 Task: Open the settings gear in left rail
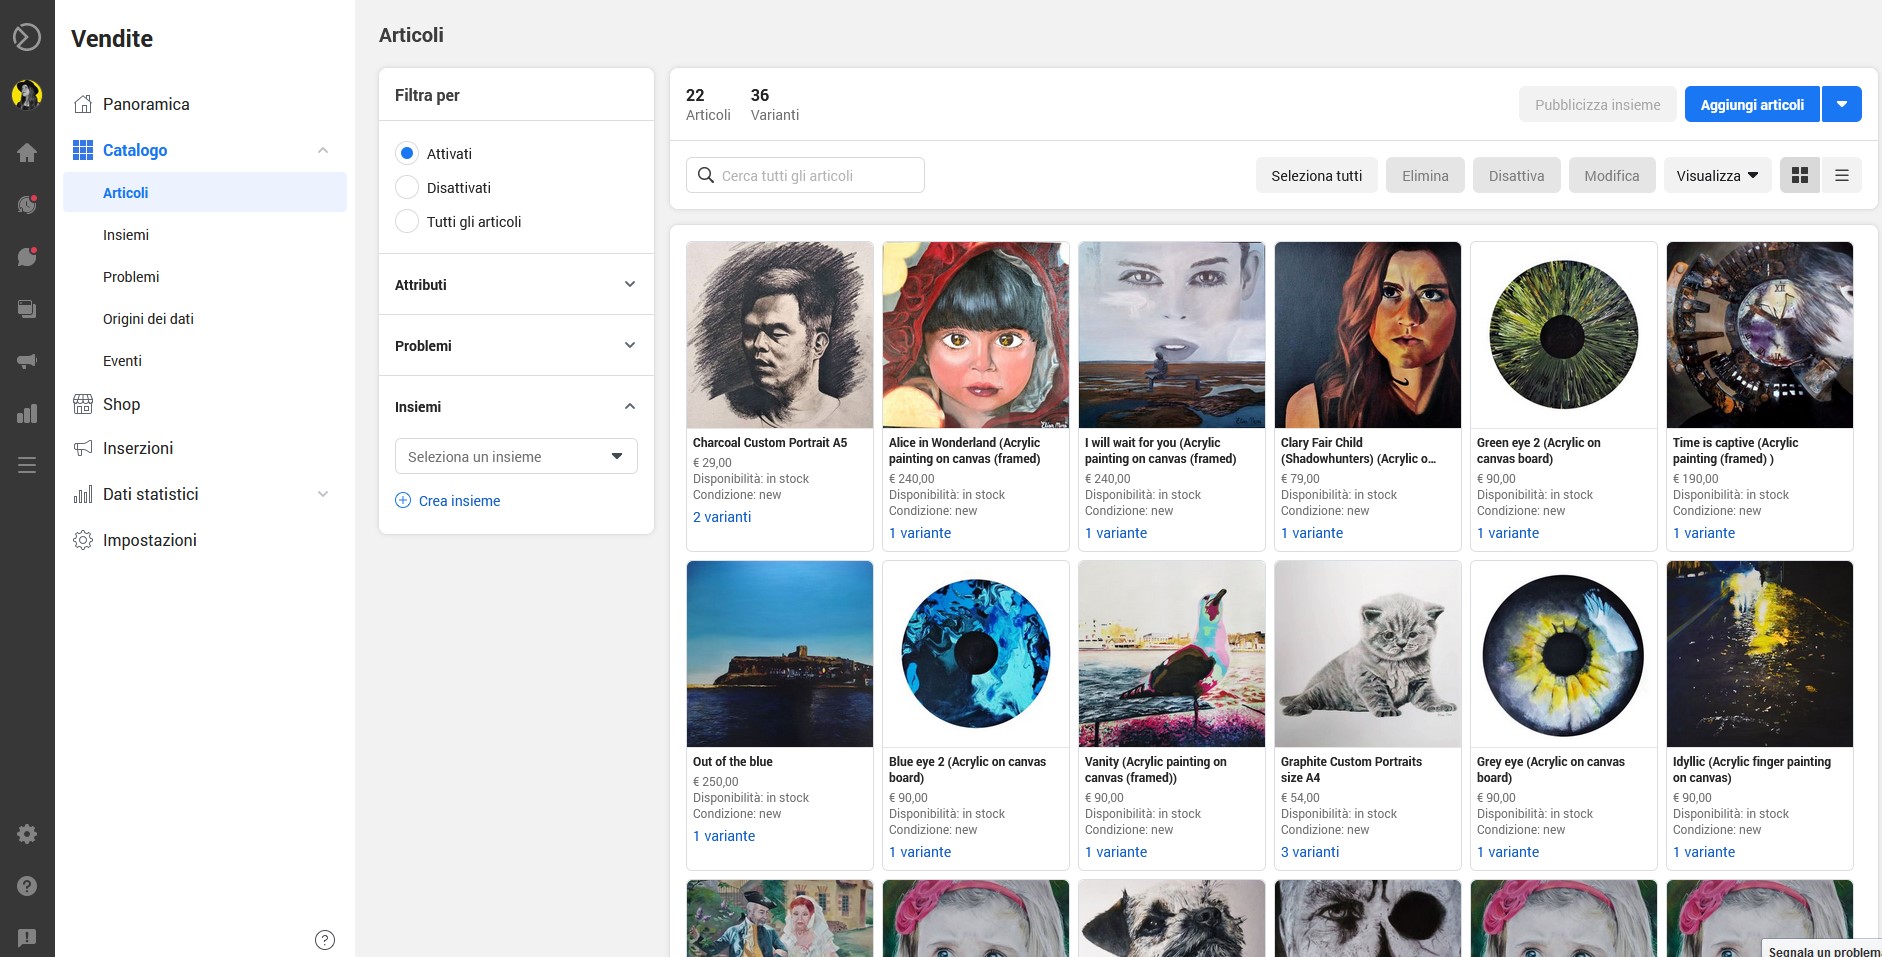coord(27,834)
